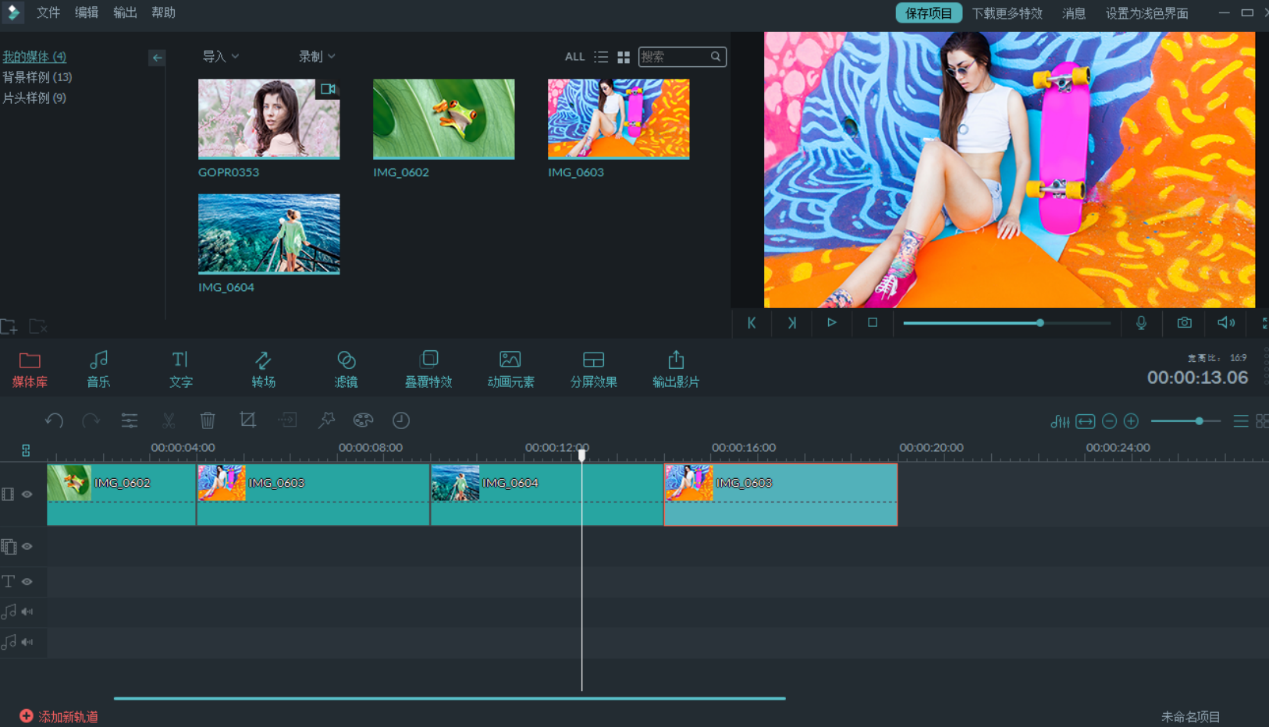This screenshot has height=727, width=1269.
Task: Open the 录制 record dropdown
Action: 317,57
